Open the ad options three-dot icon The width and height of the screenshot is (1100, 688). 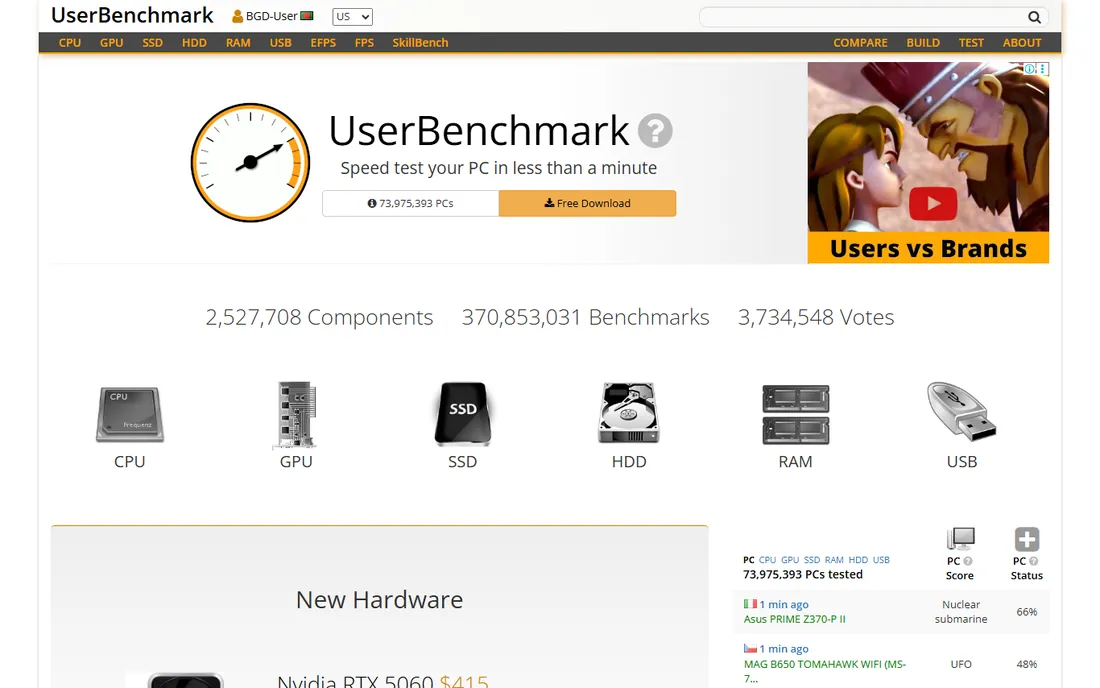pos(1043,69)
